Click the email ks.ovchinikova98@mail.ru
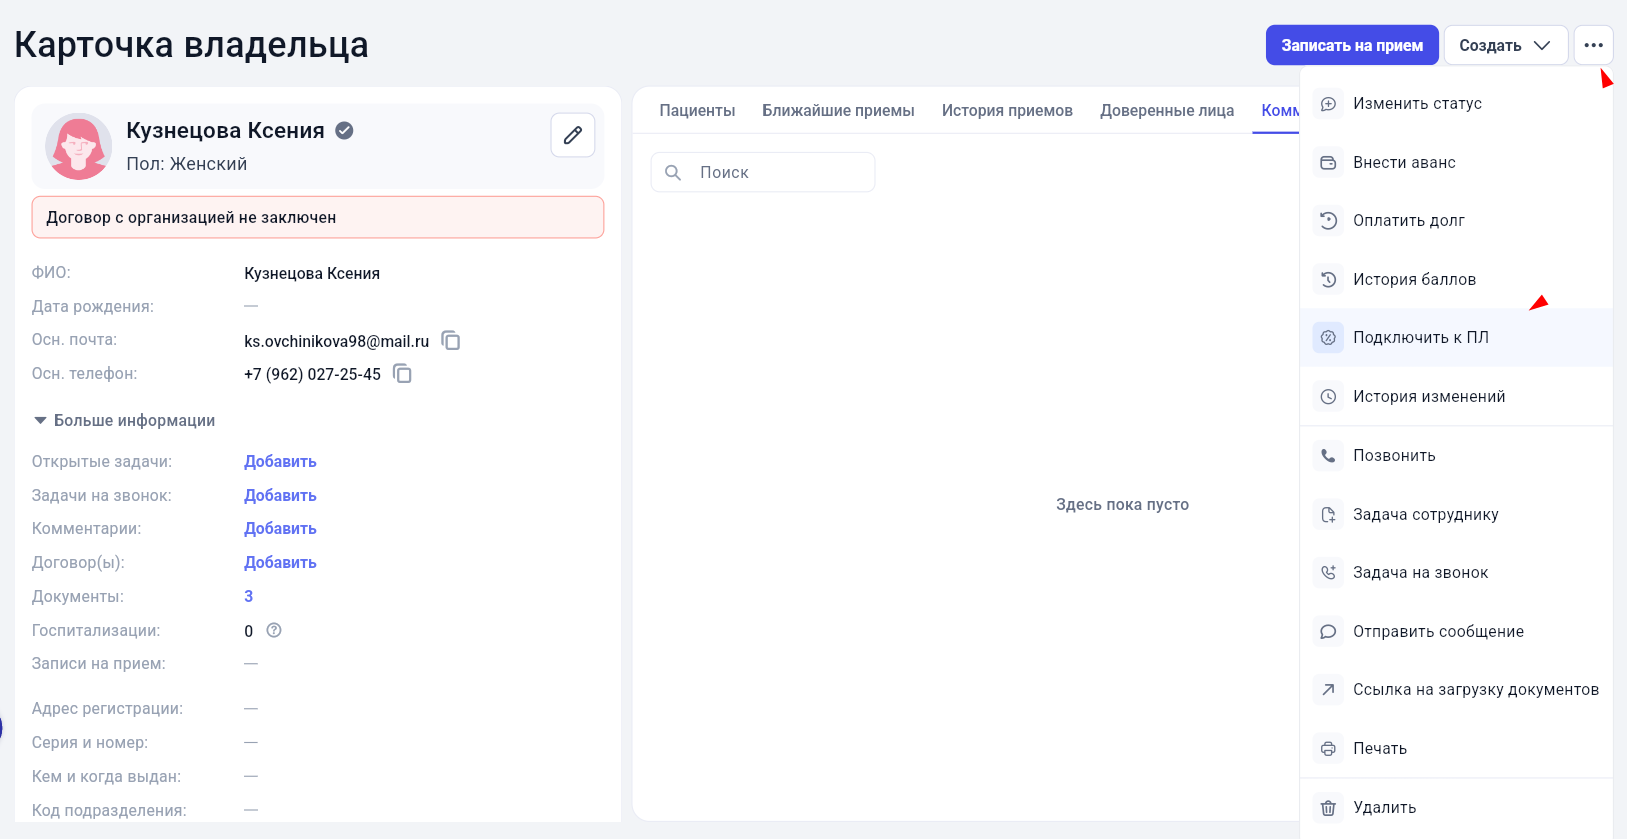The width and height of the screenshot is (1627, 839). pyautogui.click(x=336, y=341)
